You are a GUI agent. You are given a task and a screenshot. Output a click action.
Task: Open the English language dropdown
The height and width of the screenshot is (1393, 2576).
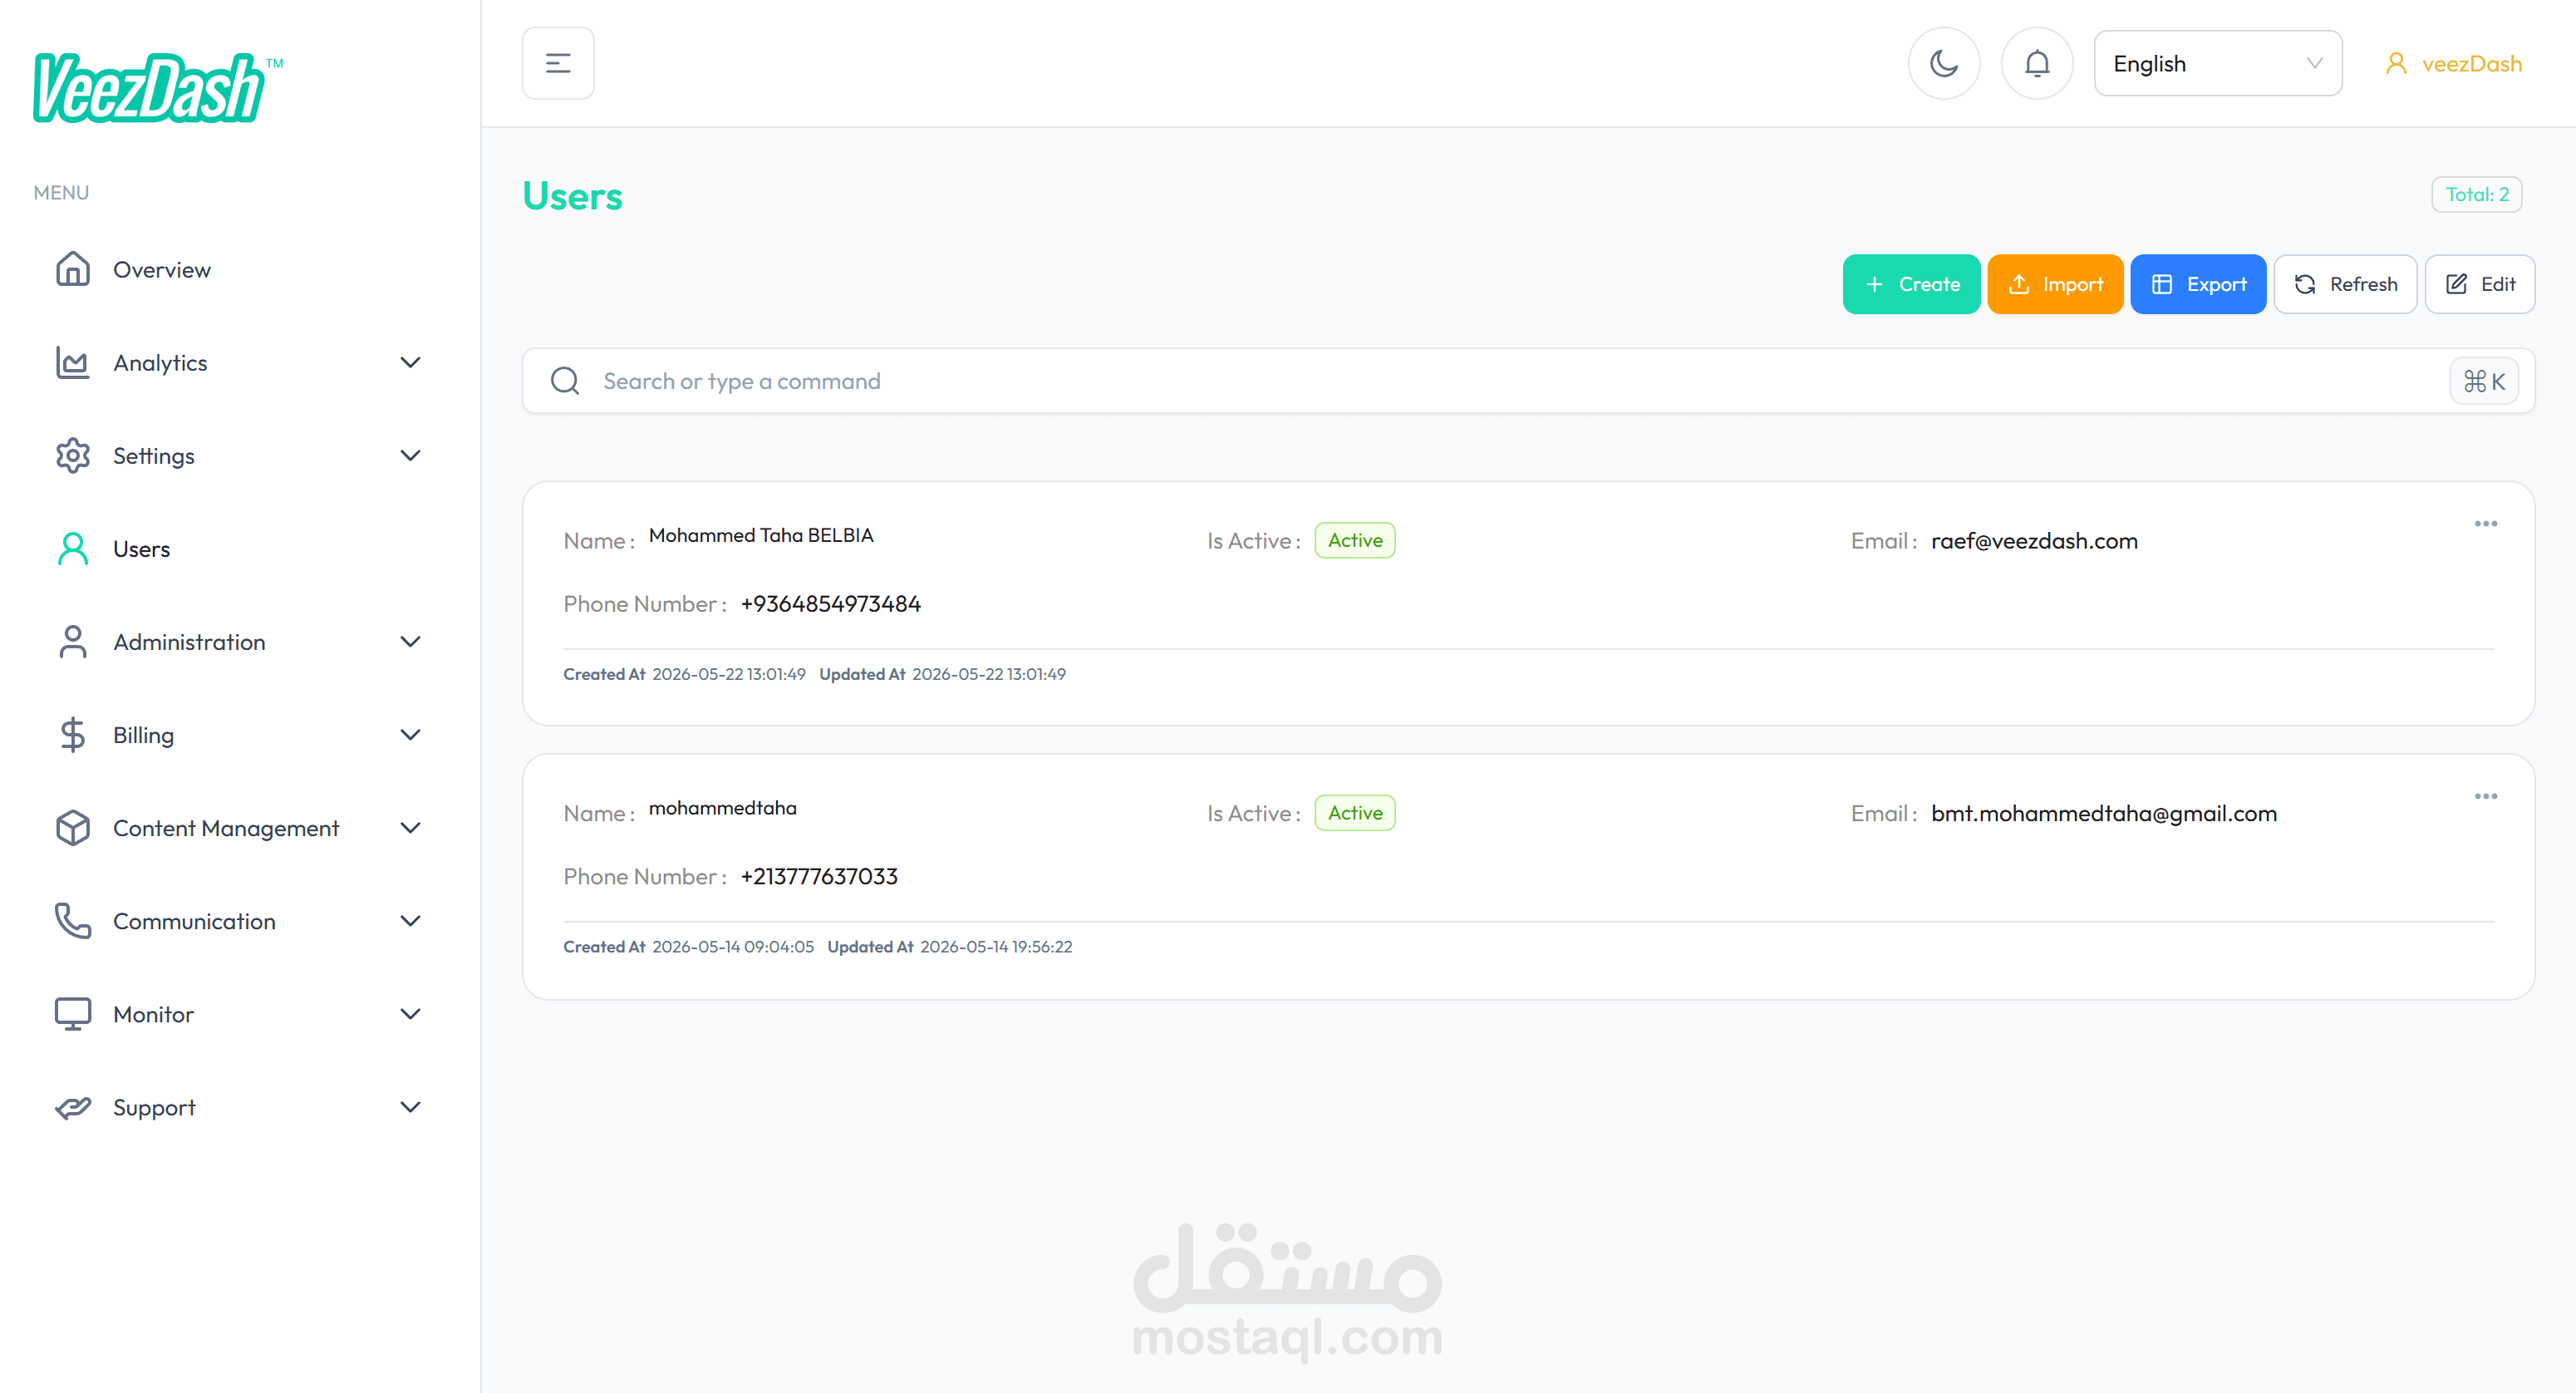coord(2218,63)
